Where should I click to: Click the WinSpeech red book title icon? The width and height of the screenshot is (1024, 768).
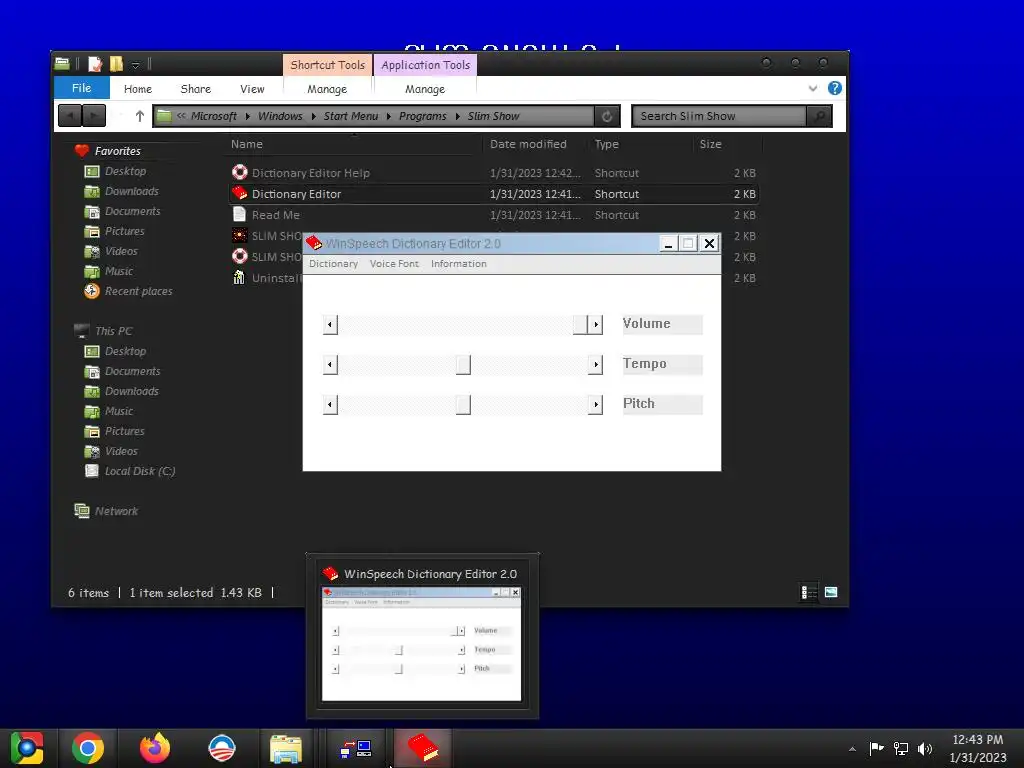[314, 243]
